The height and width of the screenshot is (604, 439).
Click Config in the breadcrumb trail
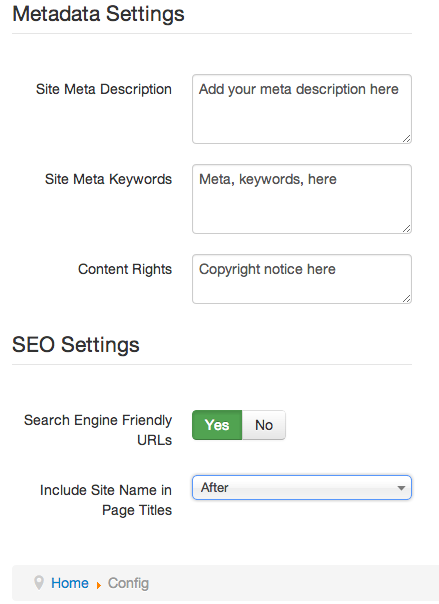(128, 583)
